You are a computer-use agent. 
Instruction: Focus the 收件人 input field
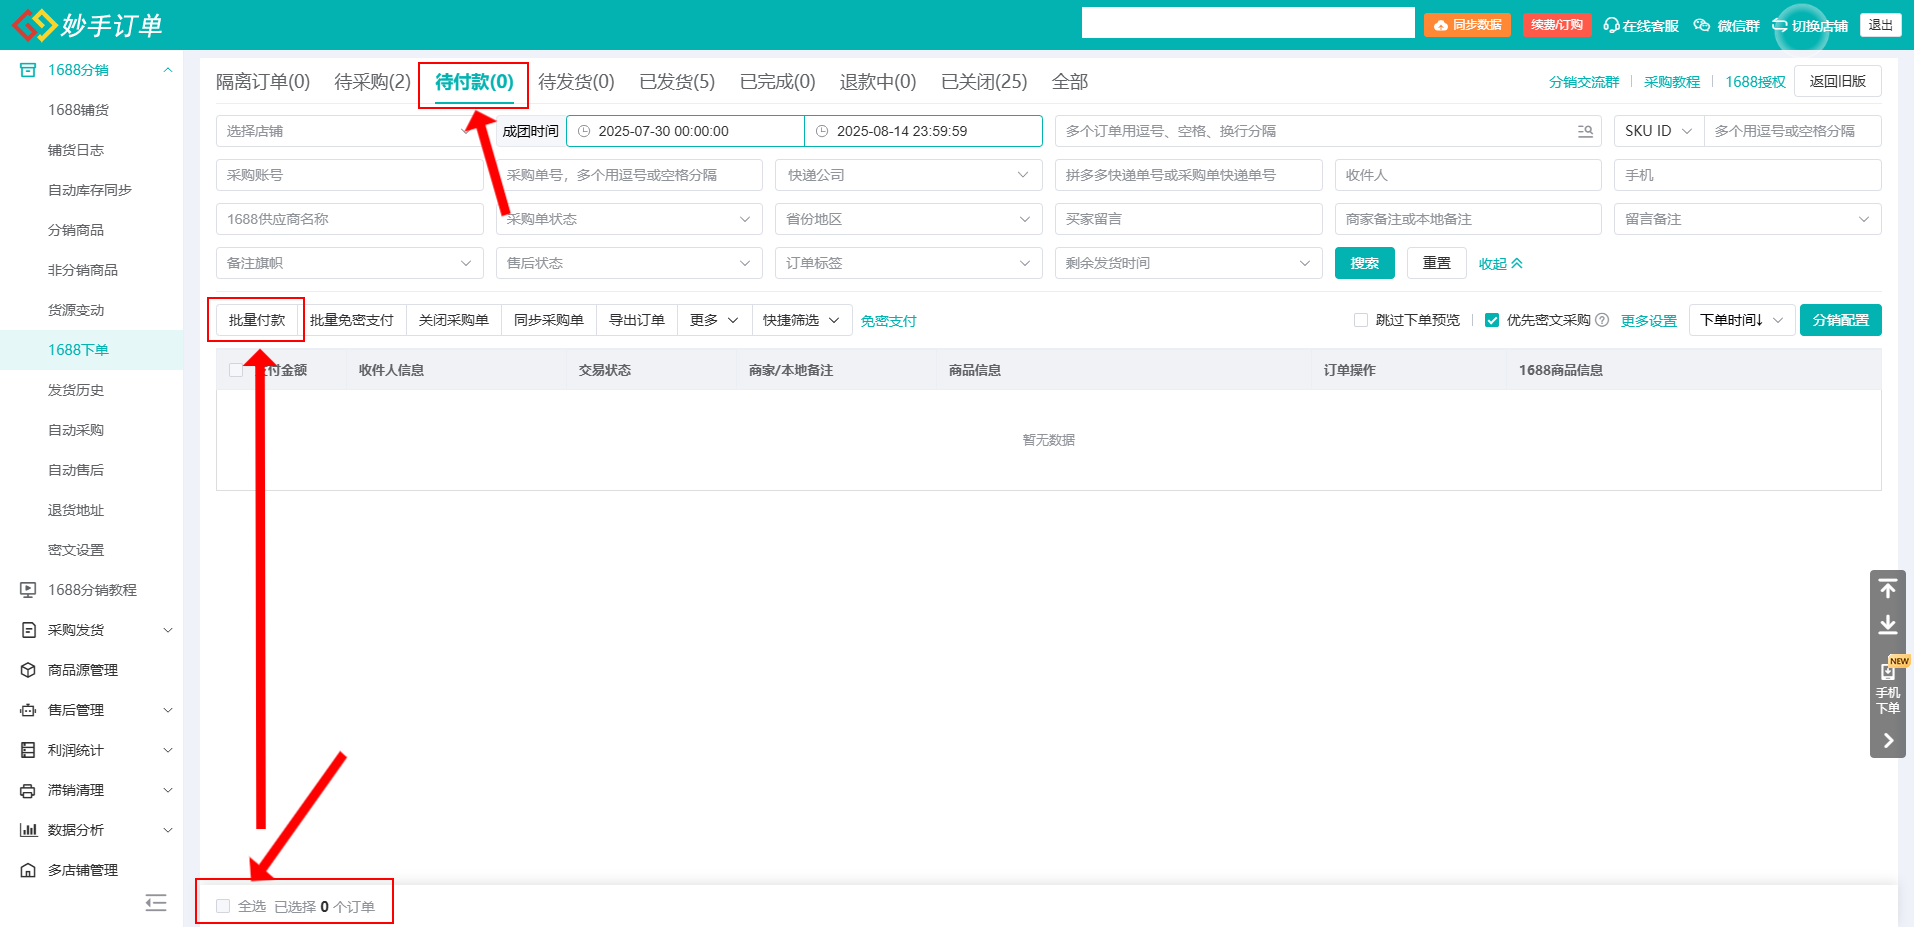(x=1468, y=175)
